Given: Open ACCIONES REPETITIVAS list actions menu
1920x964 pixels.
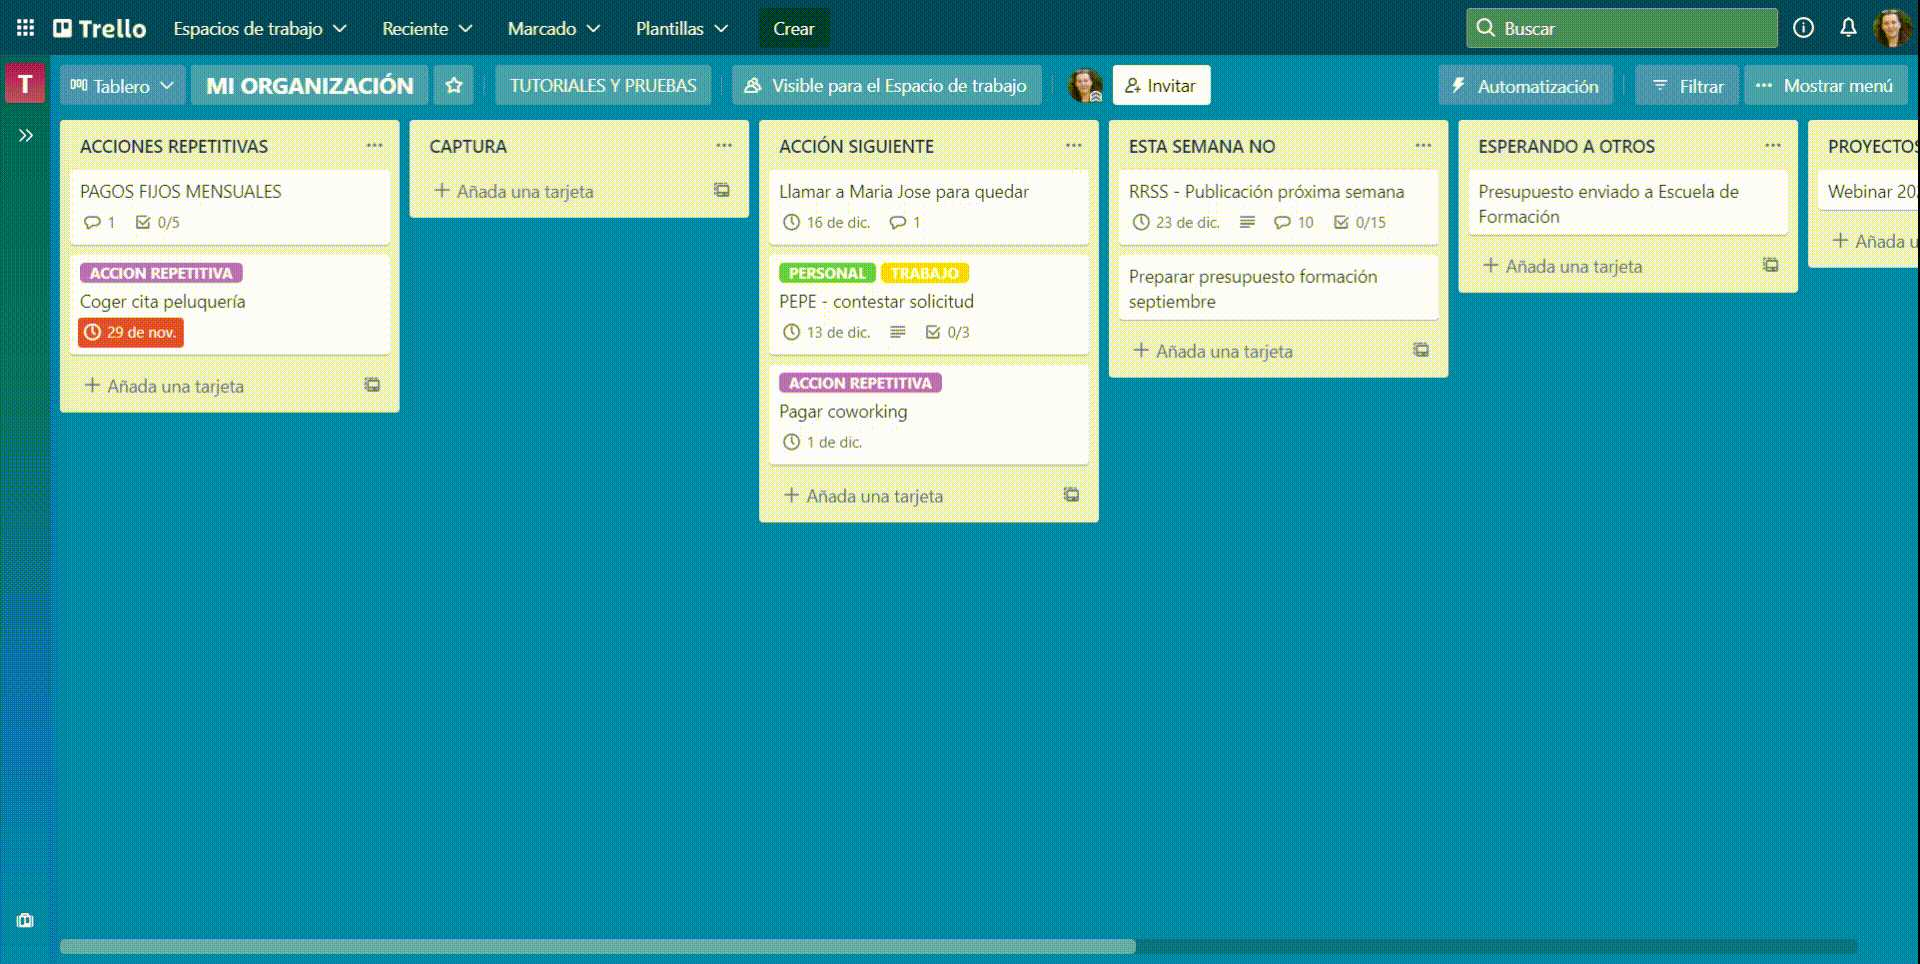Looking at the screenshot, I should point(374,145).
